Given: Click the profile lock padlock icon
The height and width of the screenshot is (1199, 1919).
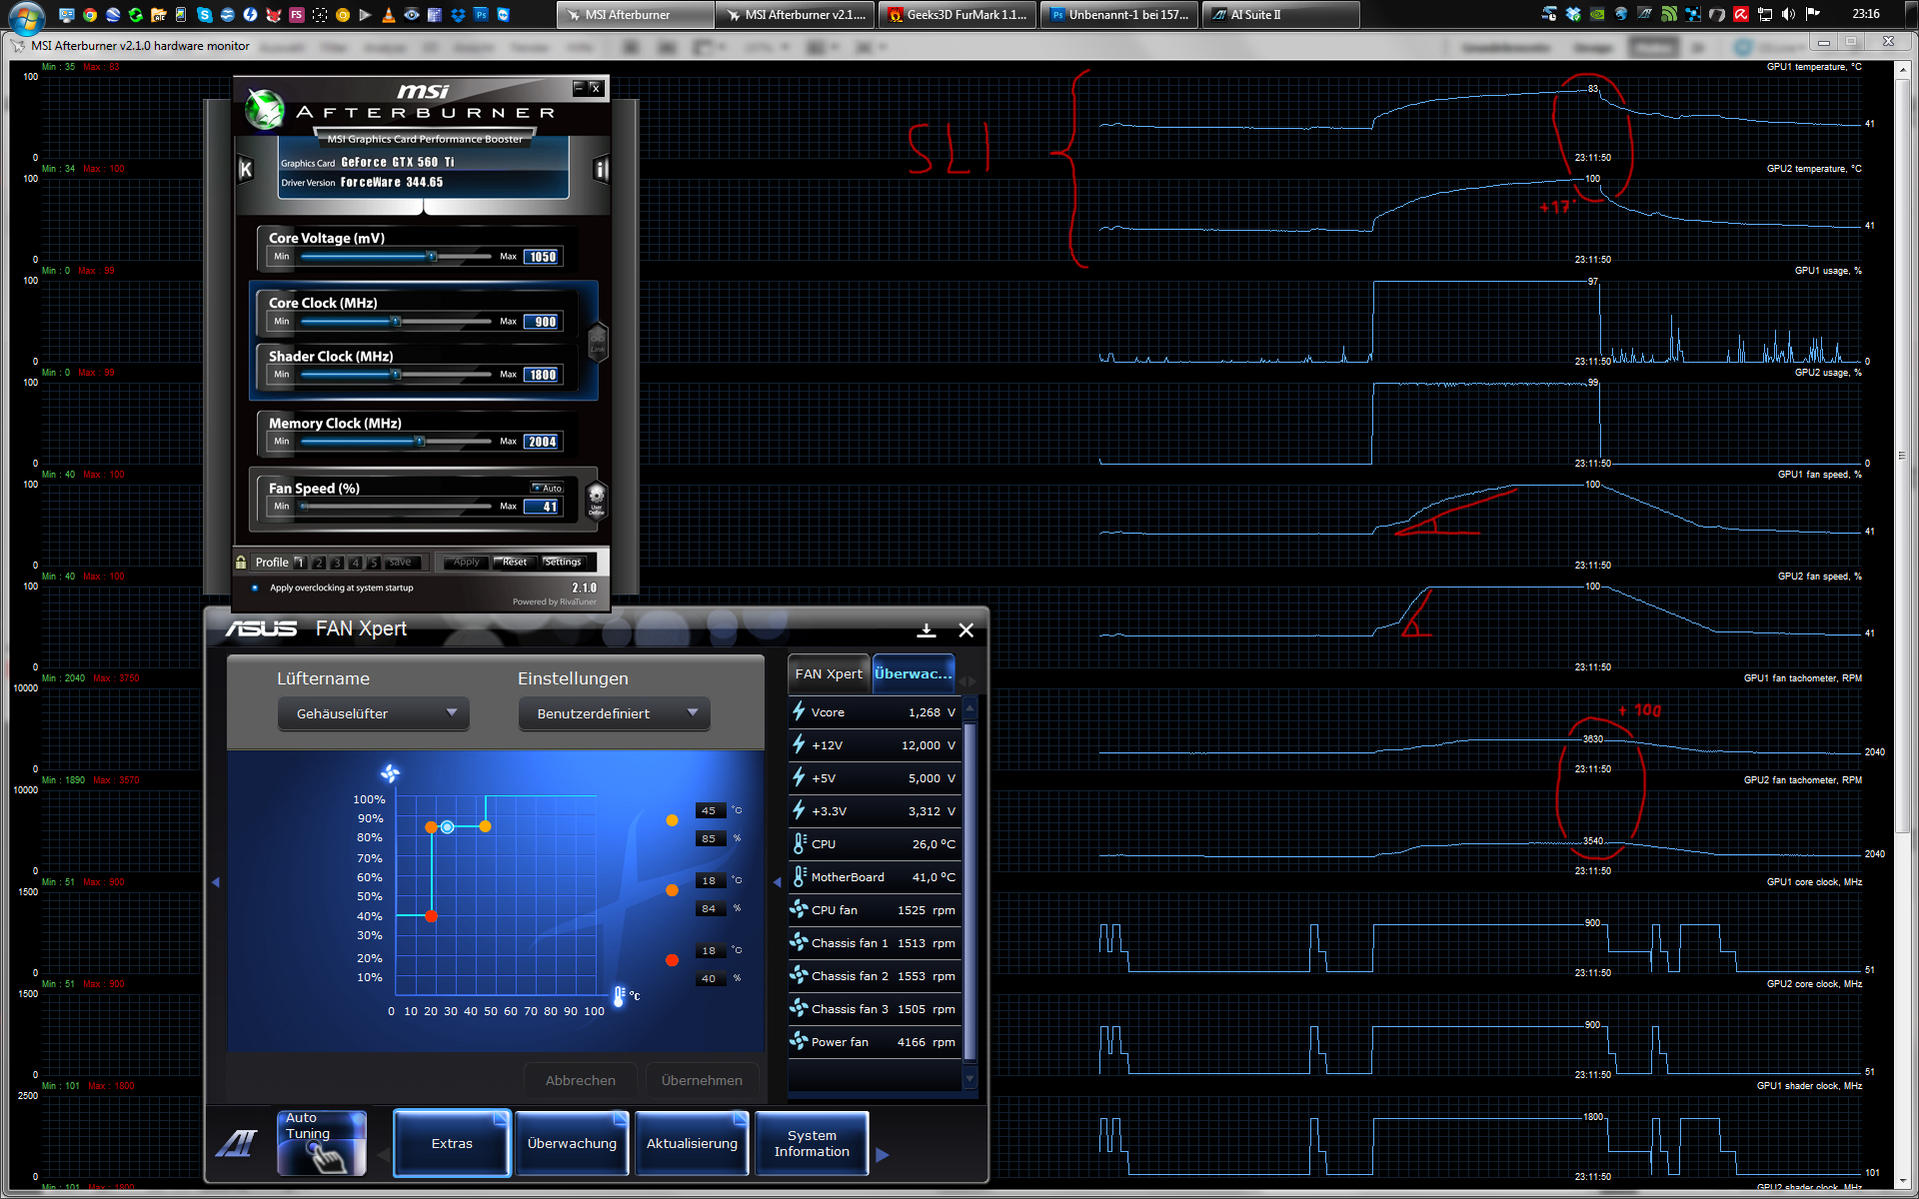Looking at the screenshot, I should (x=241, y=562).
